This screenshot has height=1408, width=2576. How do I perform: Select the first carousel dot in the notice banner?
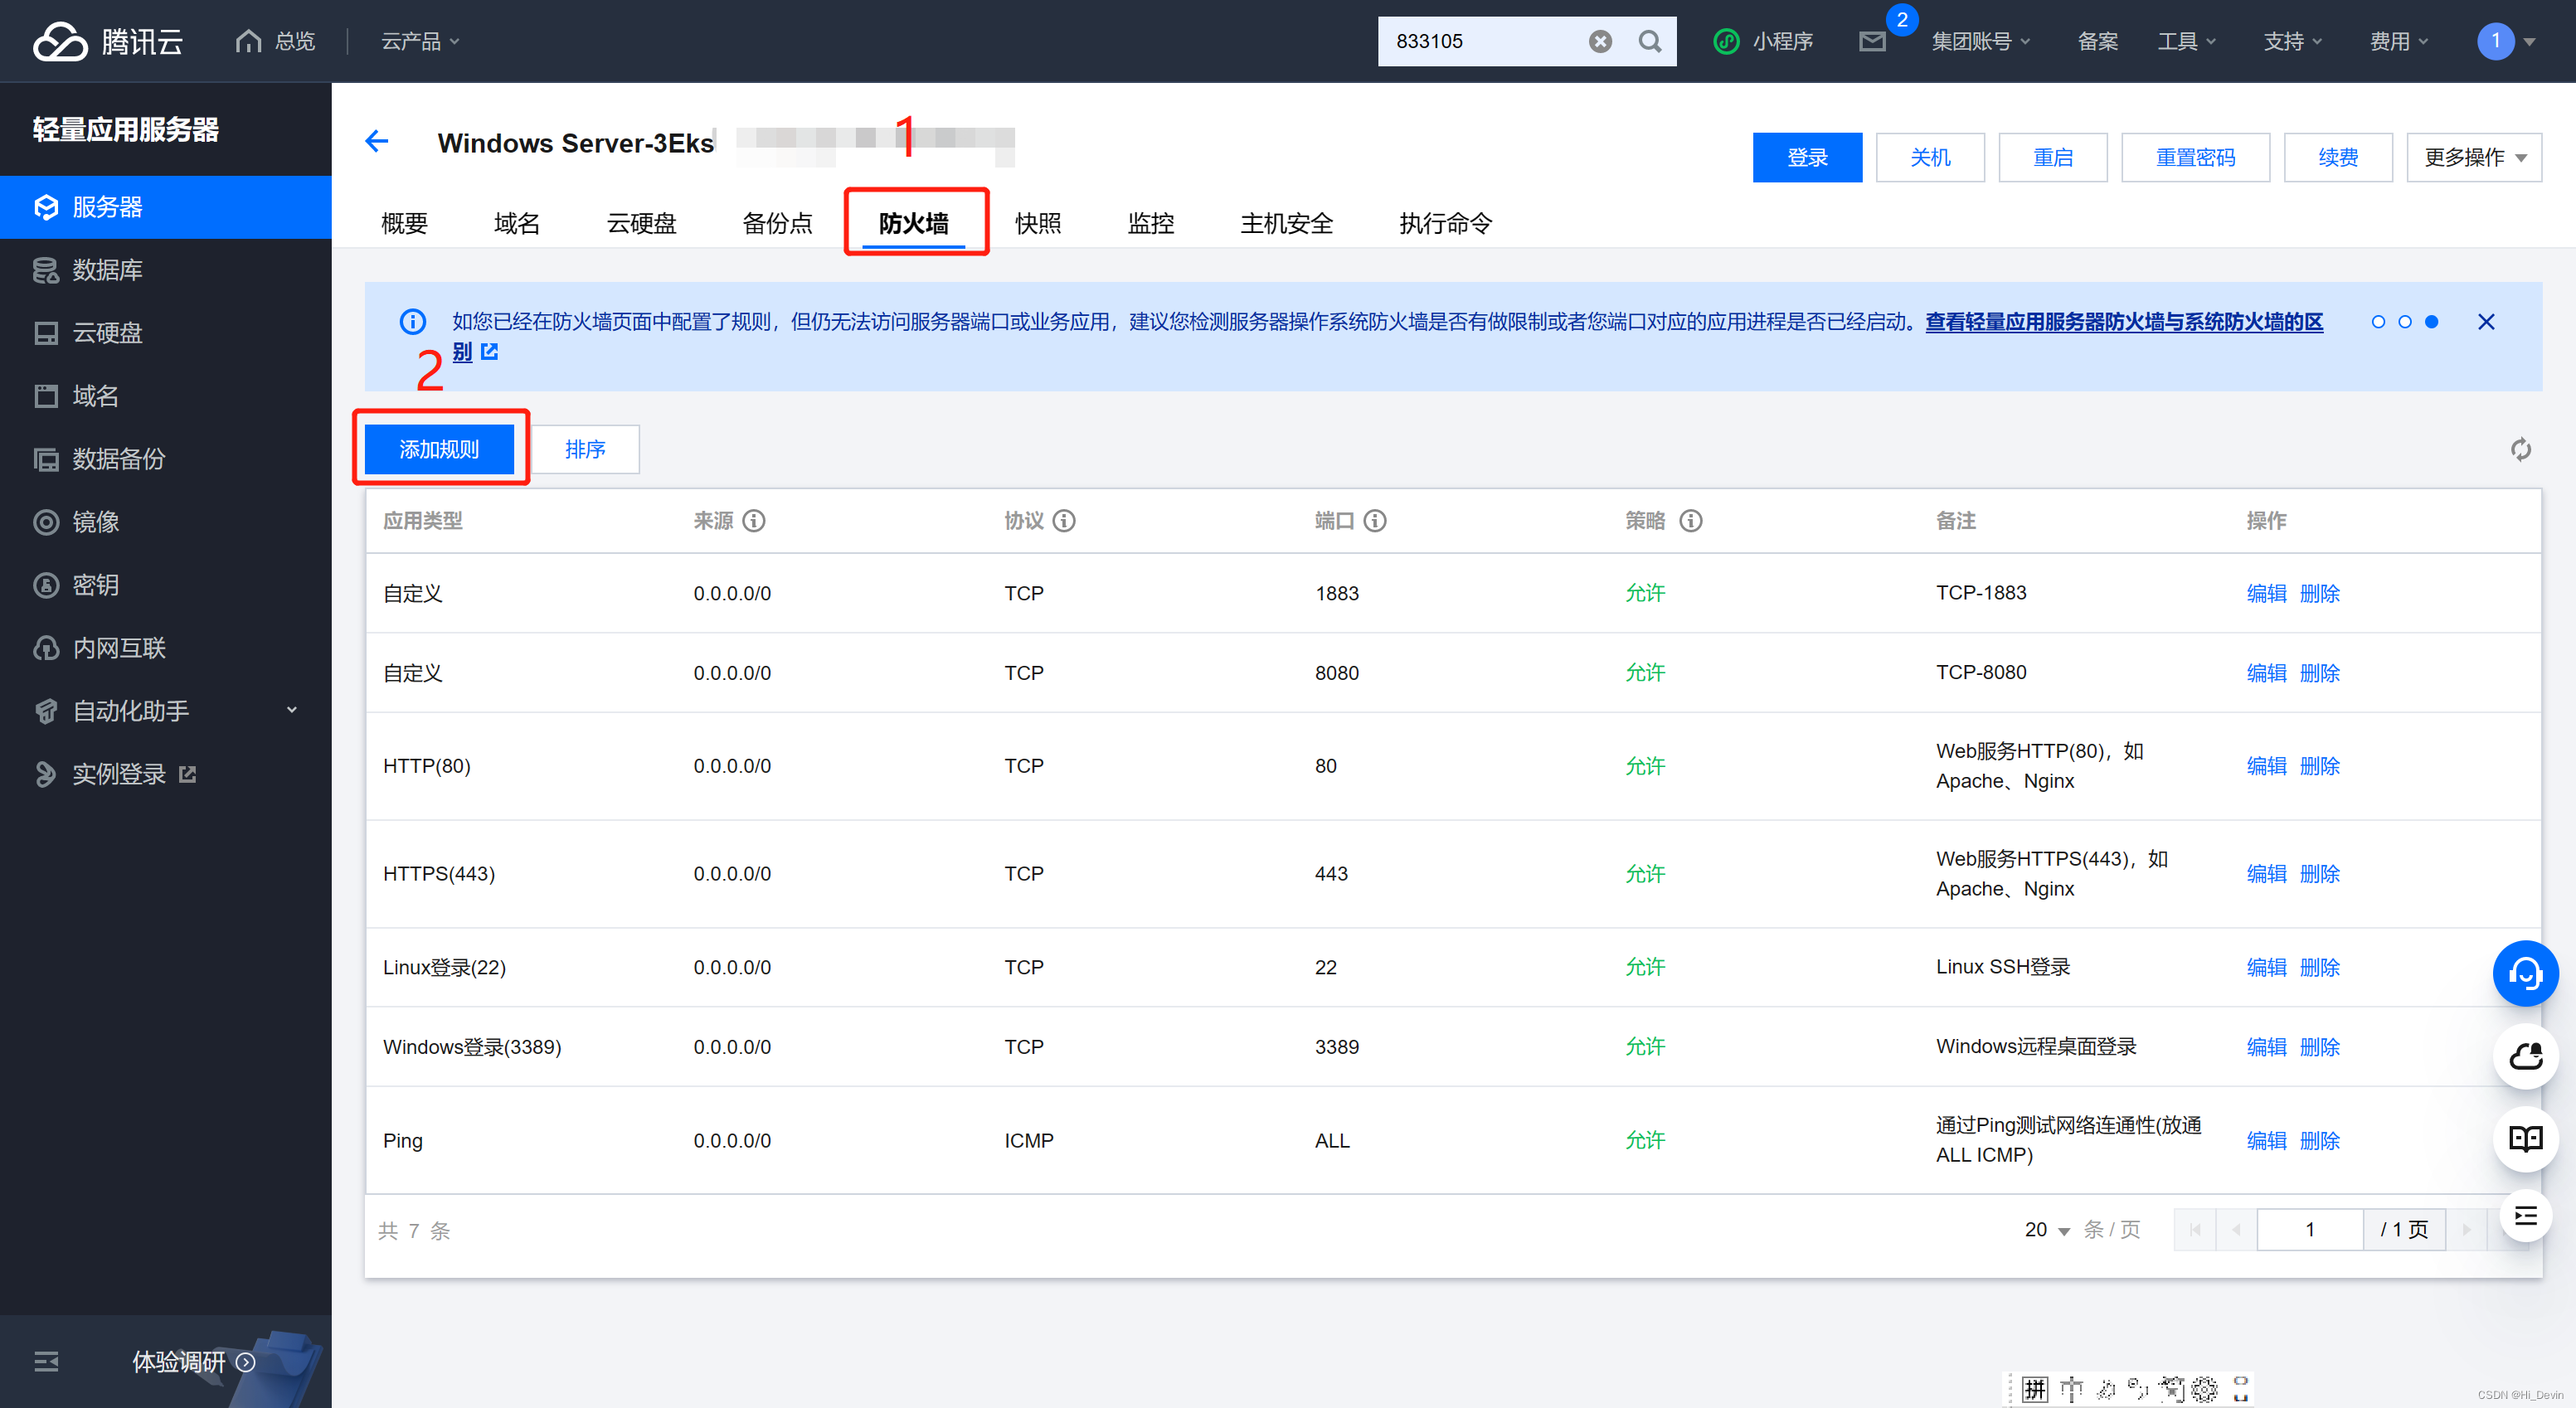tap(2378, 322)
